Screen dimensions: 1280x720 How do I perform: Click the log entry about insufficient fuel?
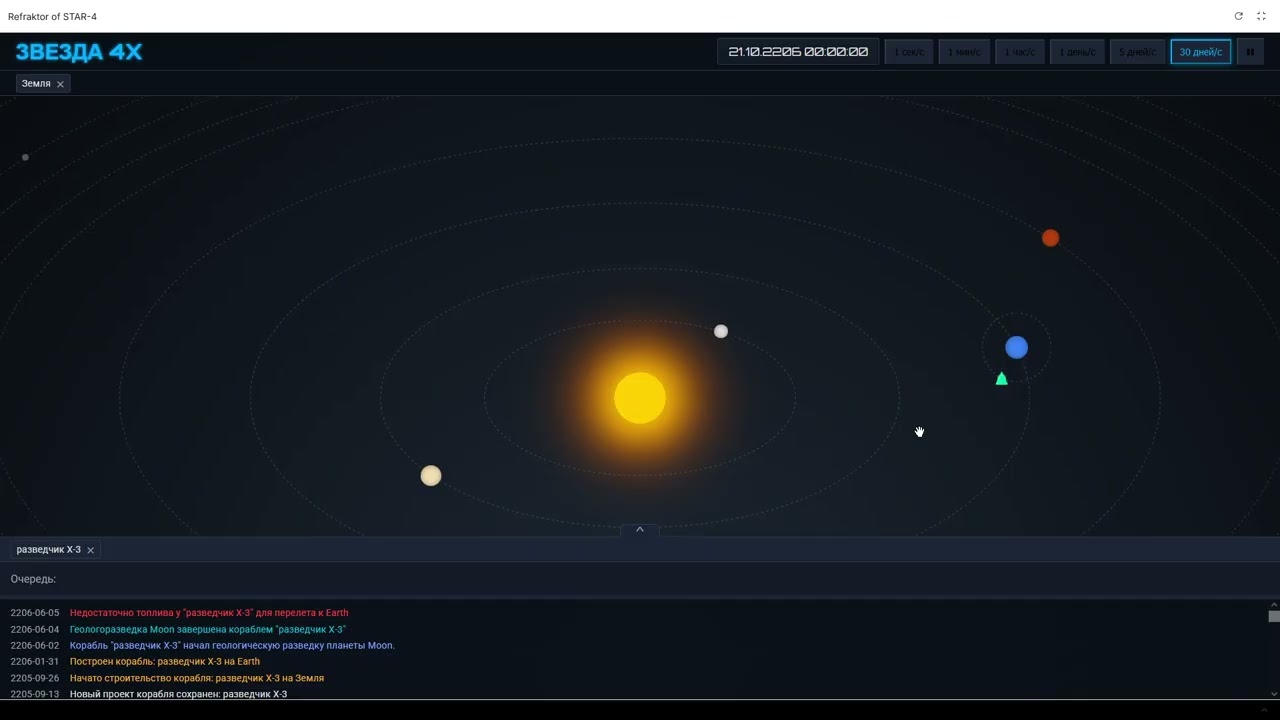(209, 613)
